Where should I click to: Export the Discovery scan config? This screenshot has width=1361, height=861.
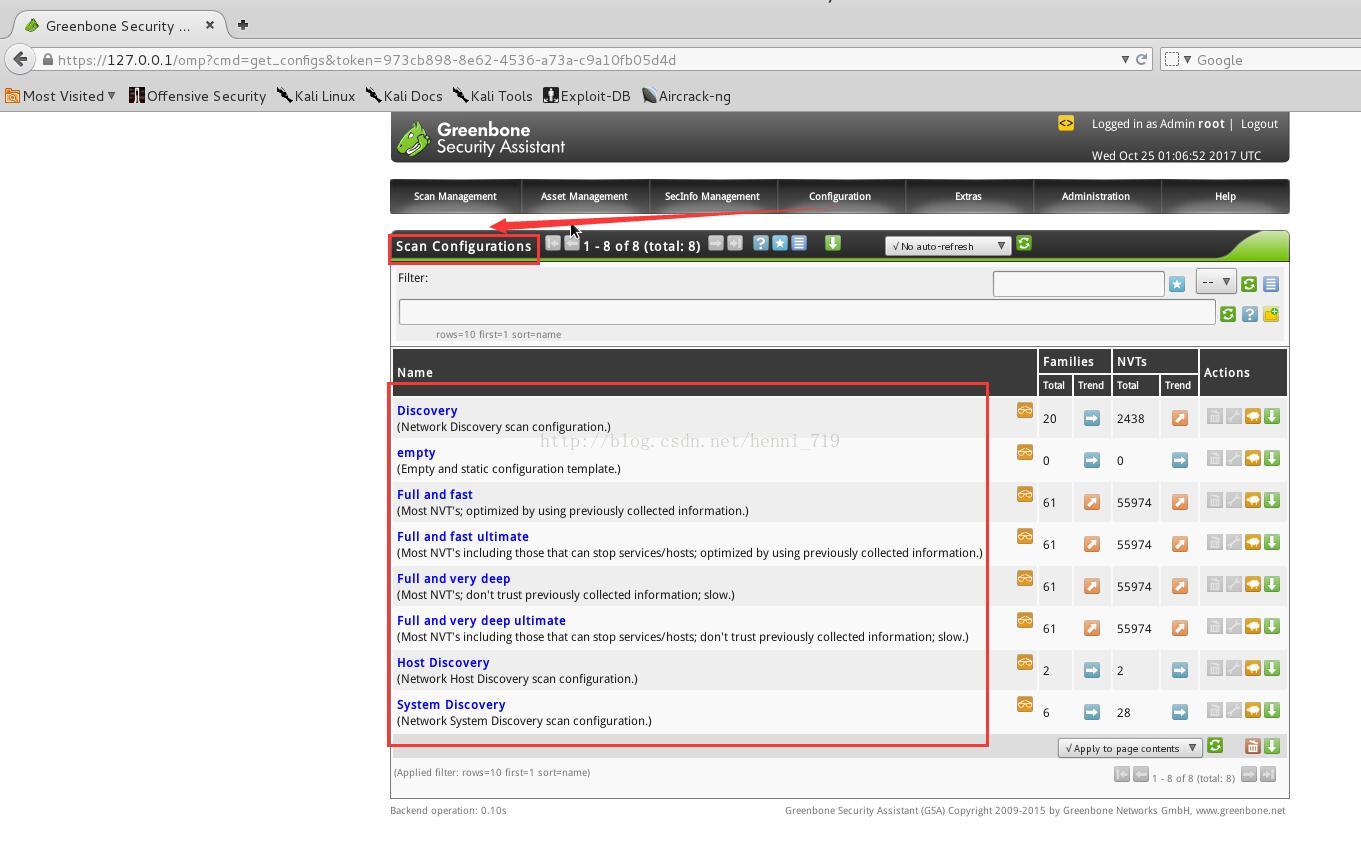1271,416
